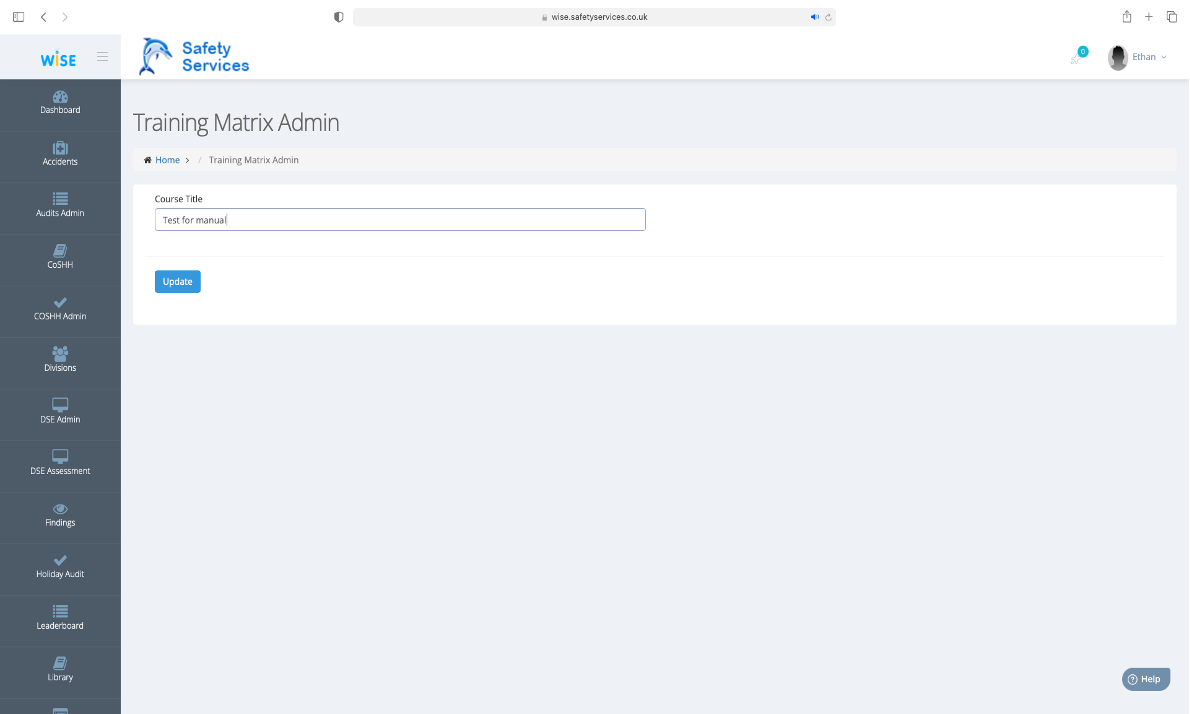Go forward with browser forward arrow

point(65,17)
